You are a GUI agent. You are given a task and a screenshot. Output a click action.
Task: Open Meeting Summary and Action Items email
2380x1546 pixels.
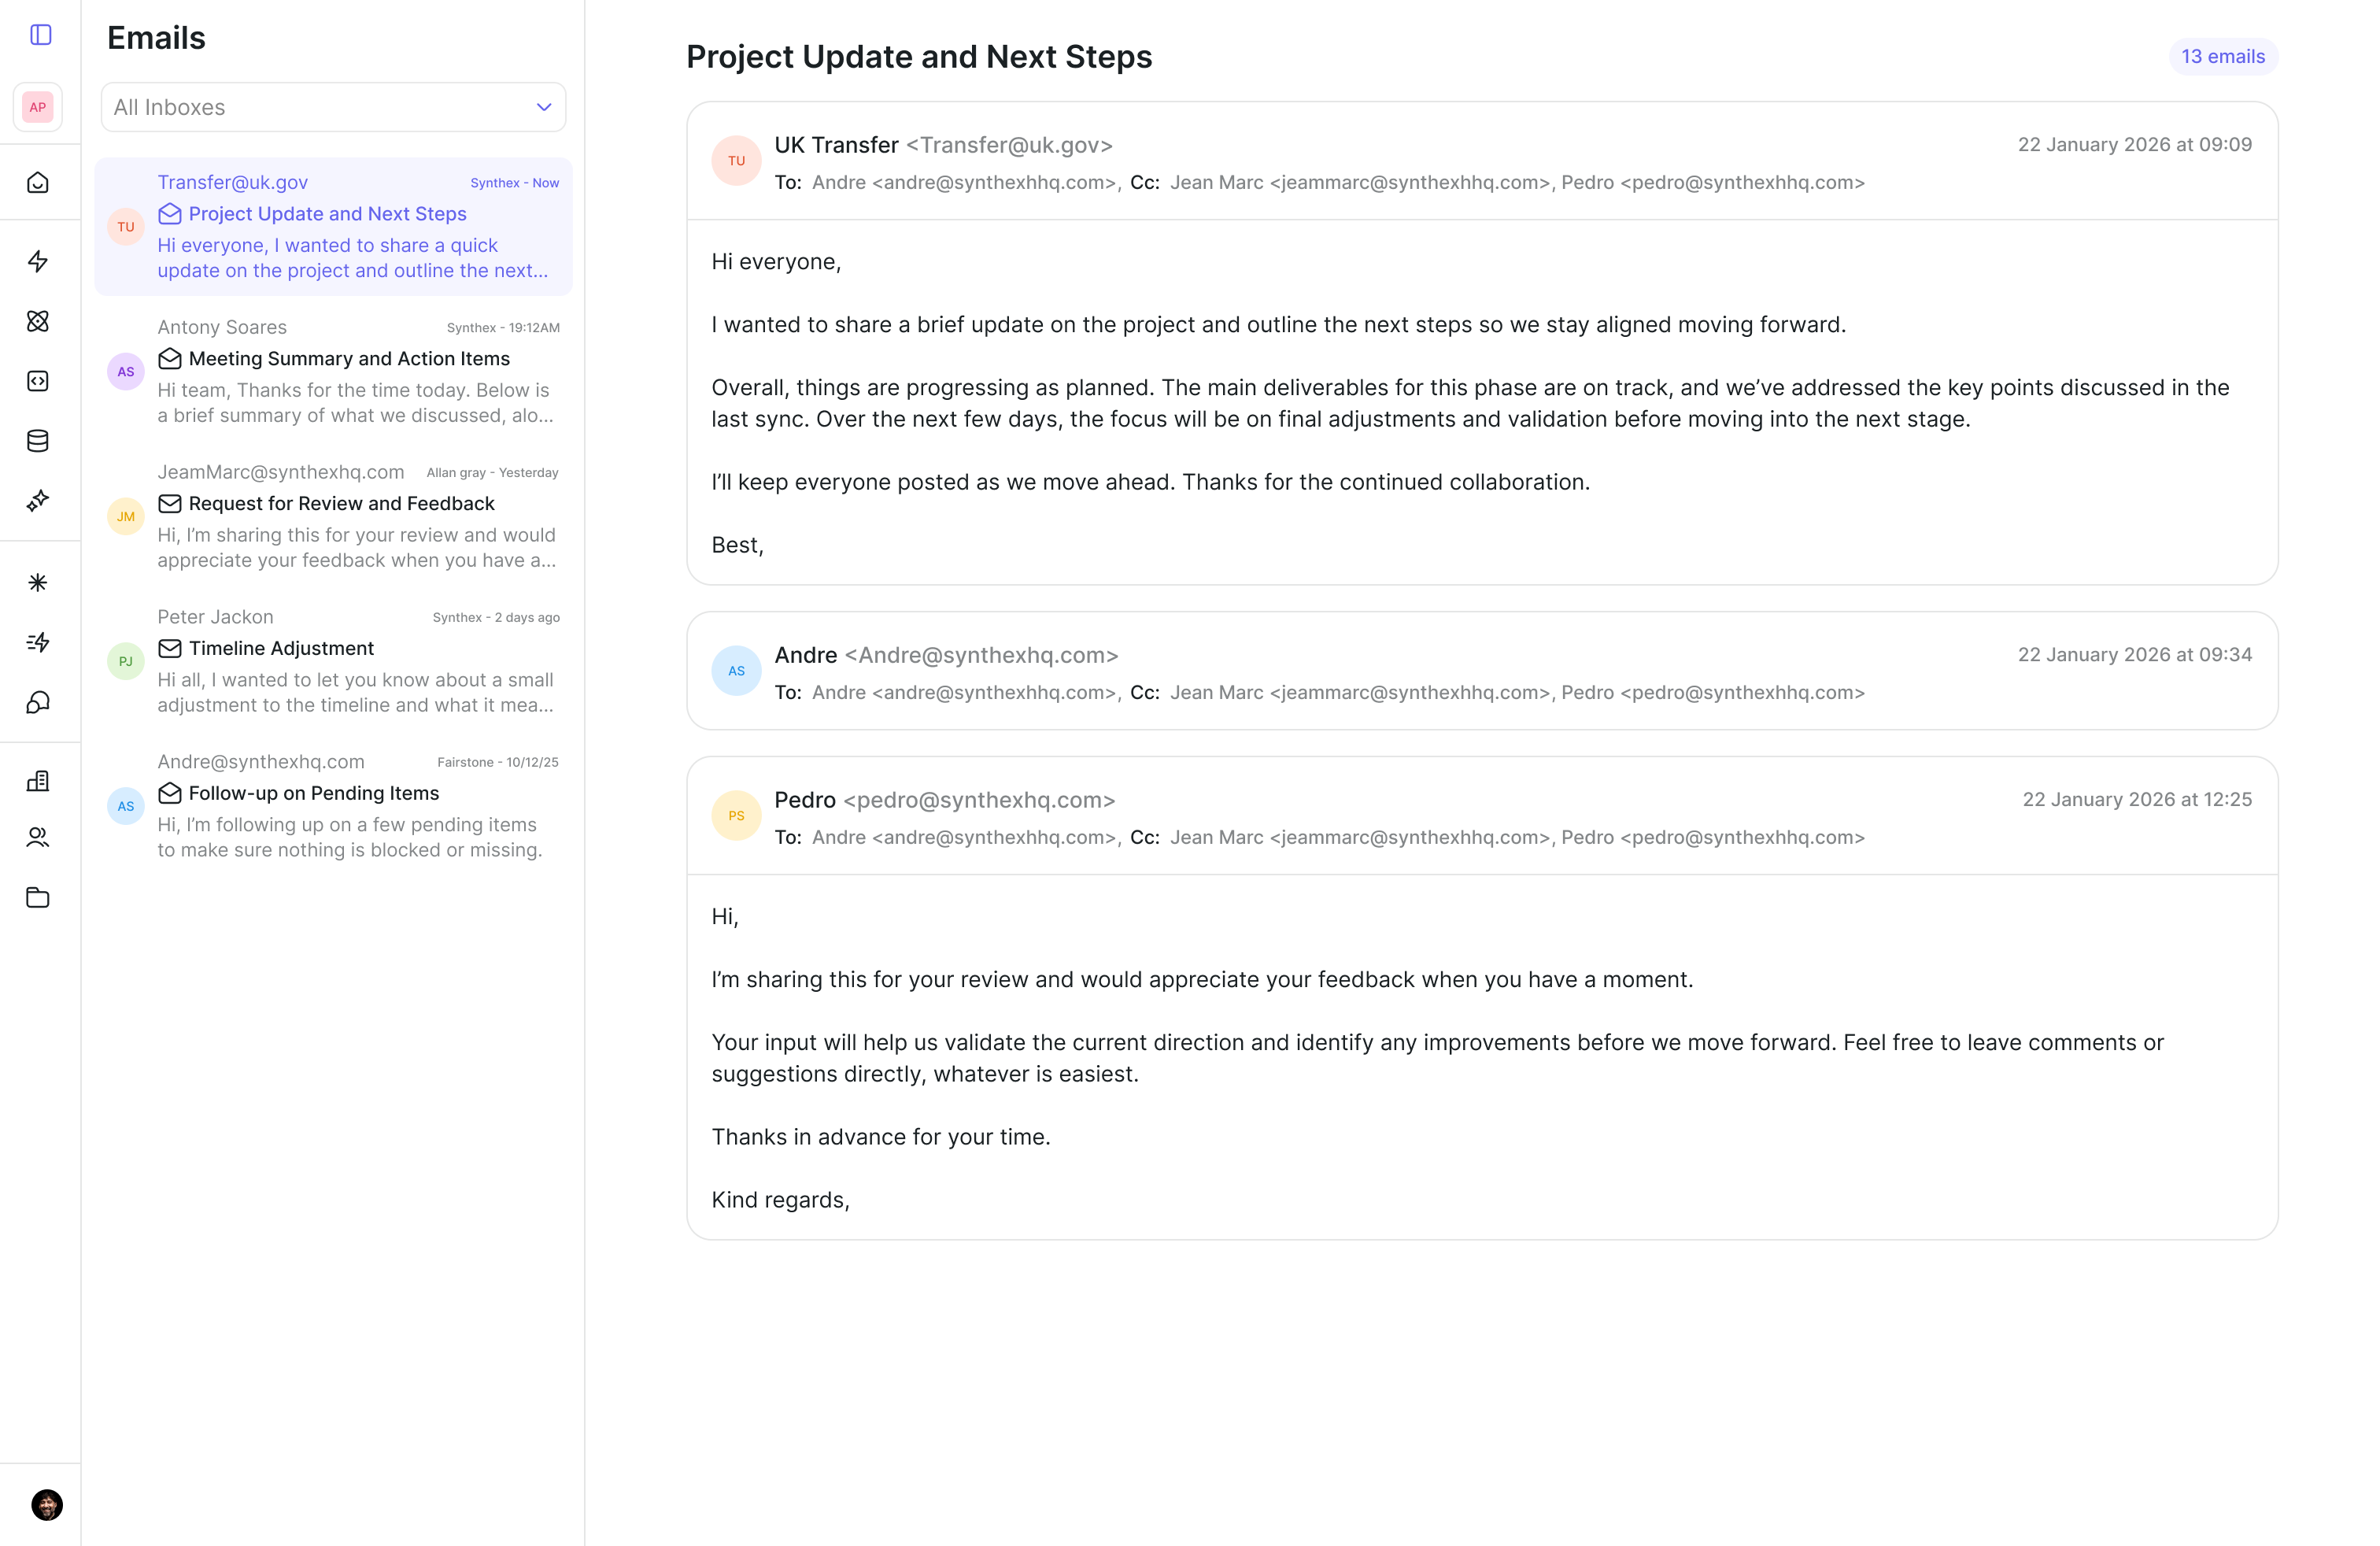[333, 371]
